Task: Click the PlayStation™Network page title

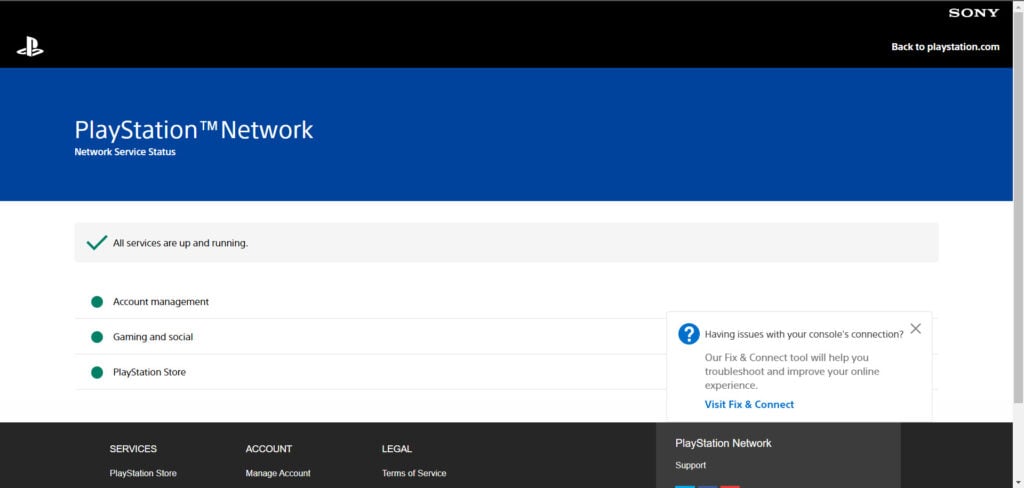Action: pyautogui.click(x=194, y=130)
